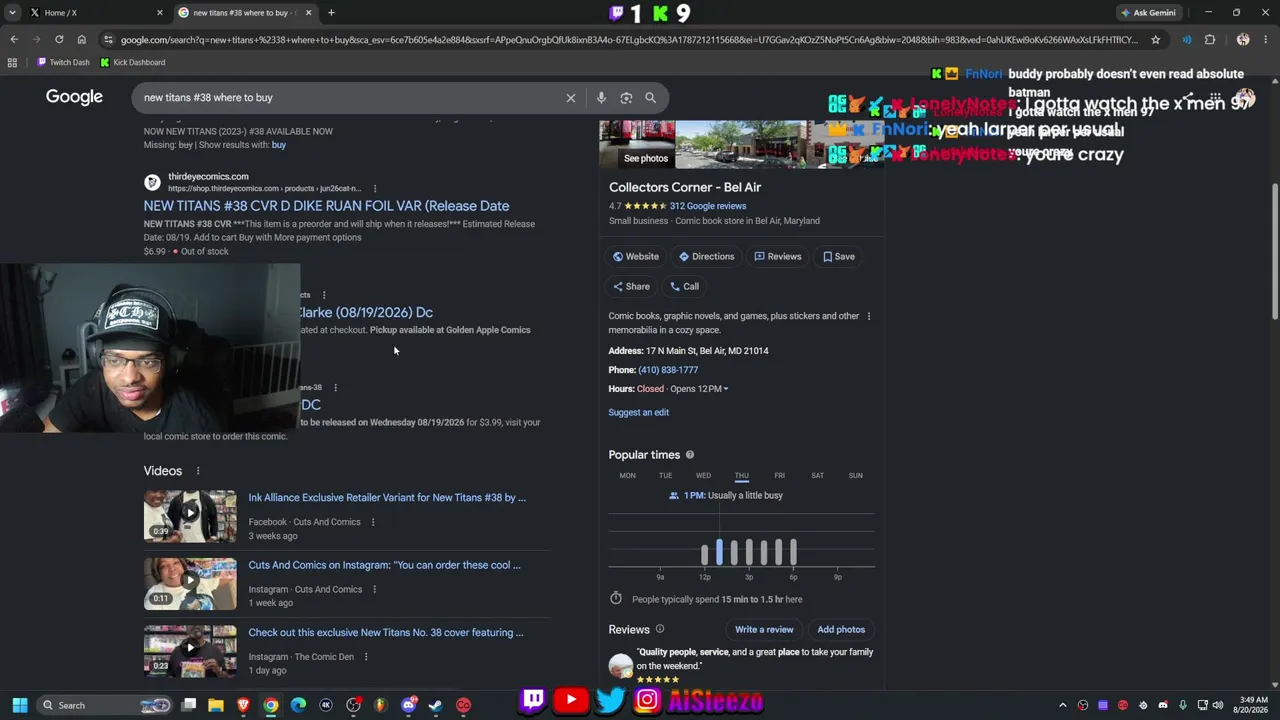
Task: Open the bookmarks bar apps grid
Action: [12, 62]
